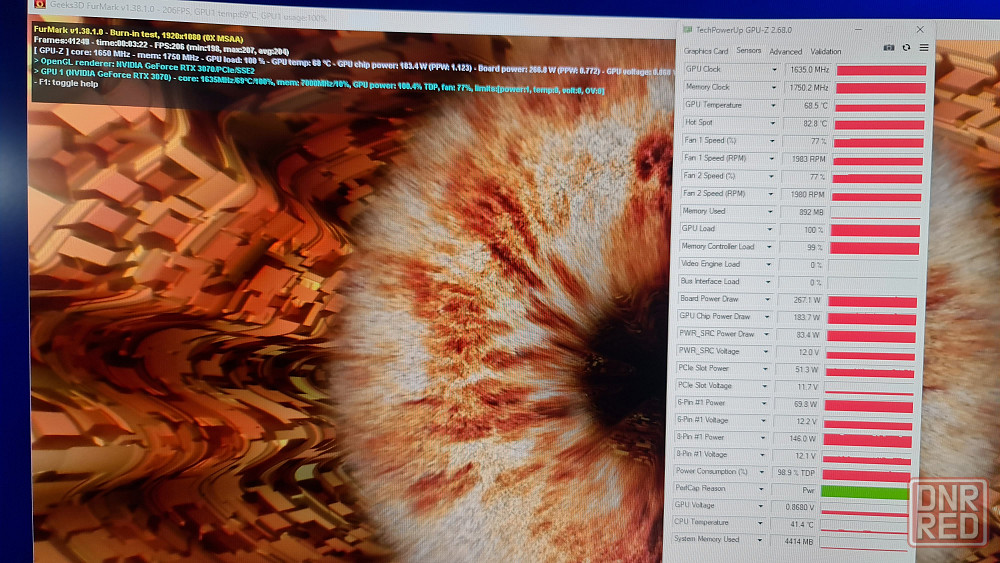Open the GPU Temperature dropdown arrow

773,106
